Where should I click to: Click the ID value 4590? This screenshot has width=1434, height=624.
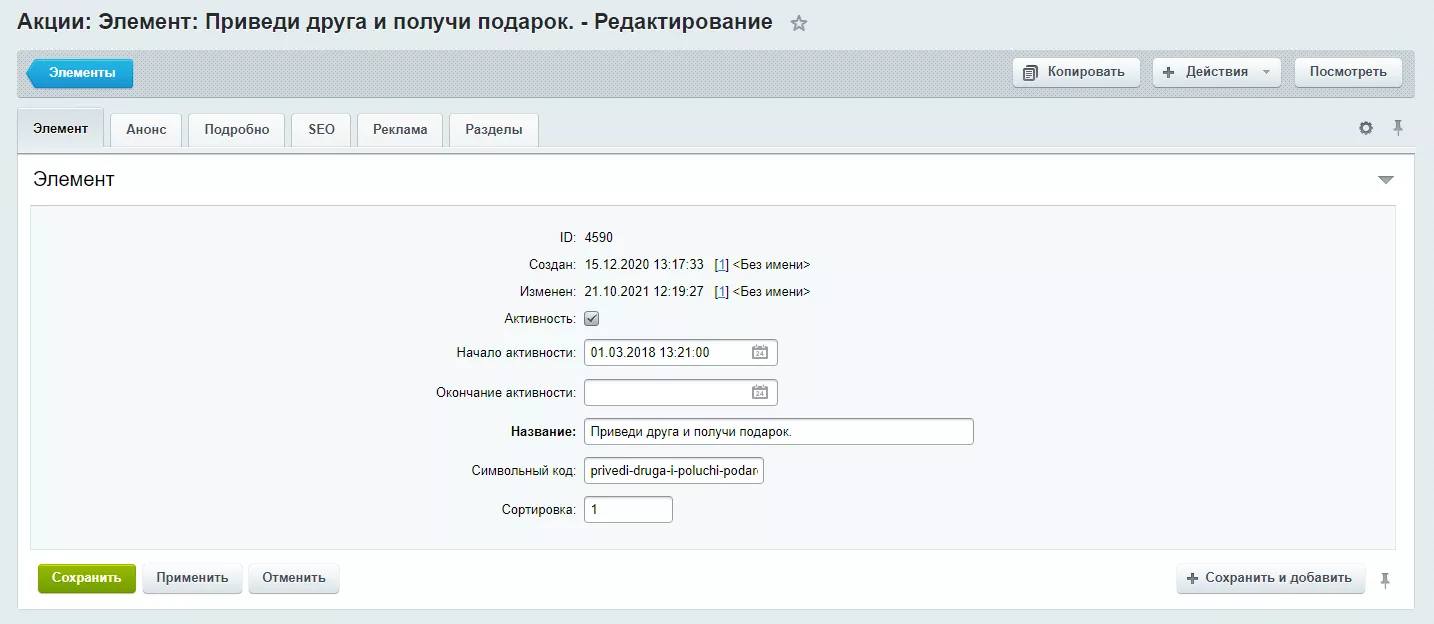(x=599, y=238)
